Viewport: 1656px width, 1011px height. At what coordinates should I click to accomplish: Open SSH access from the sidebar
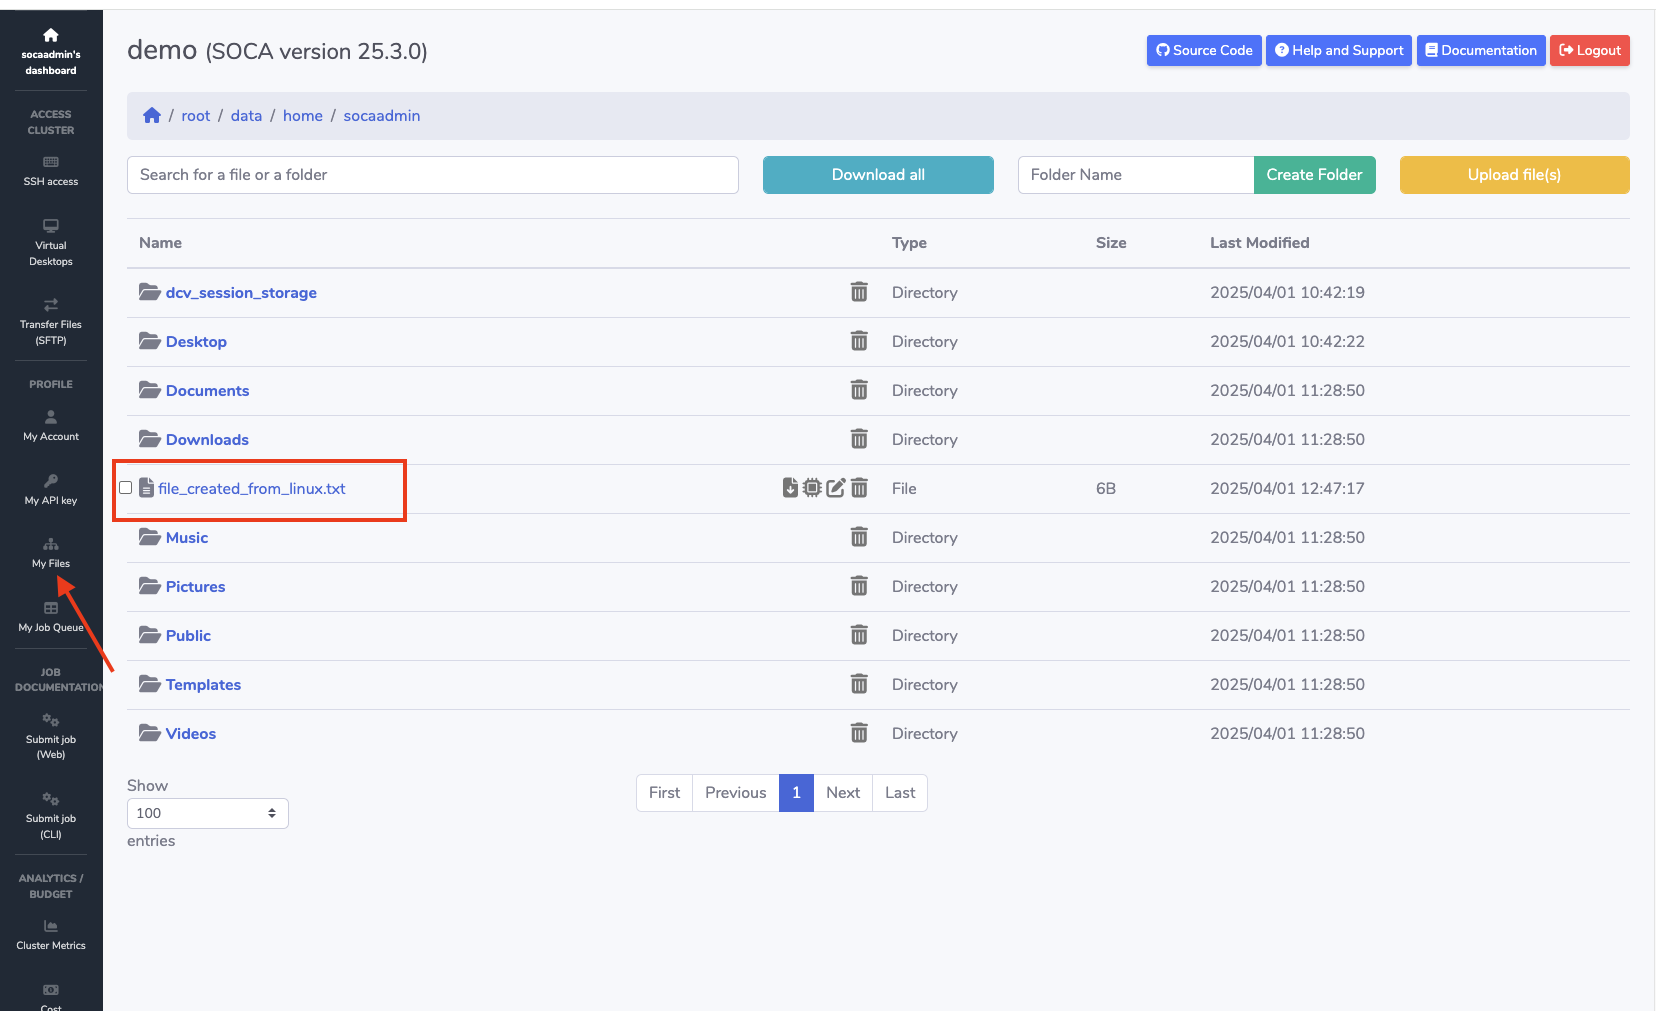[x=51, y=171]
